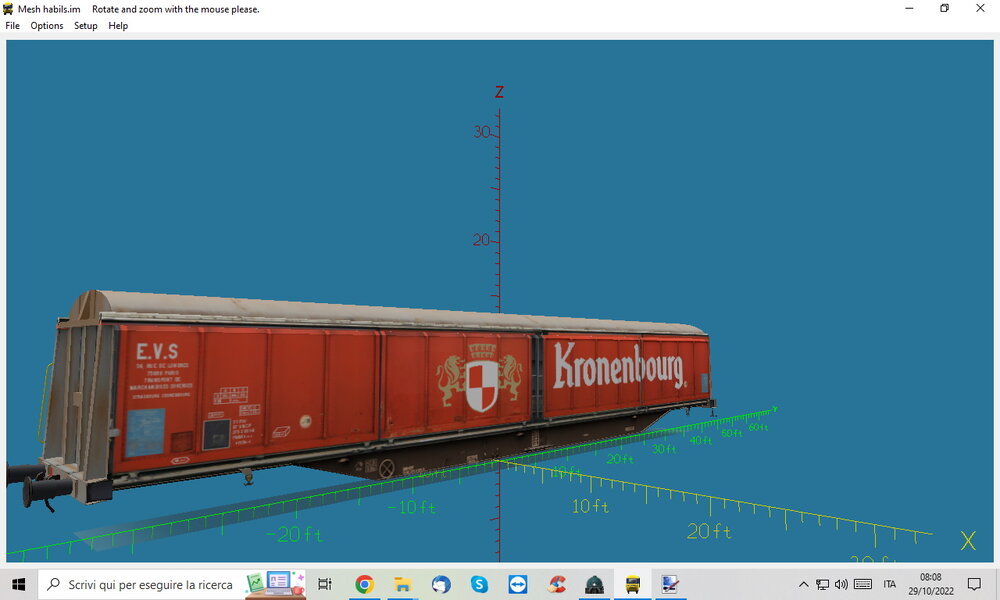Viewport: 1000px width, 600px height.
Task: Click the Mesh habils.im title bar app icon
Action: click(x=8, y=9)
